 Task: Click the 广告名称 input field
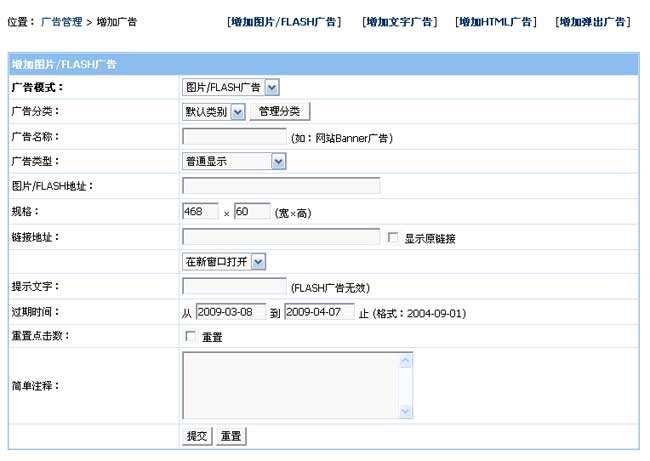point(234,137)
